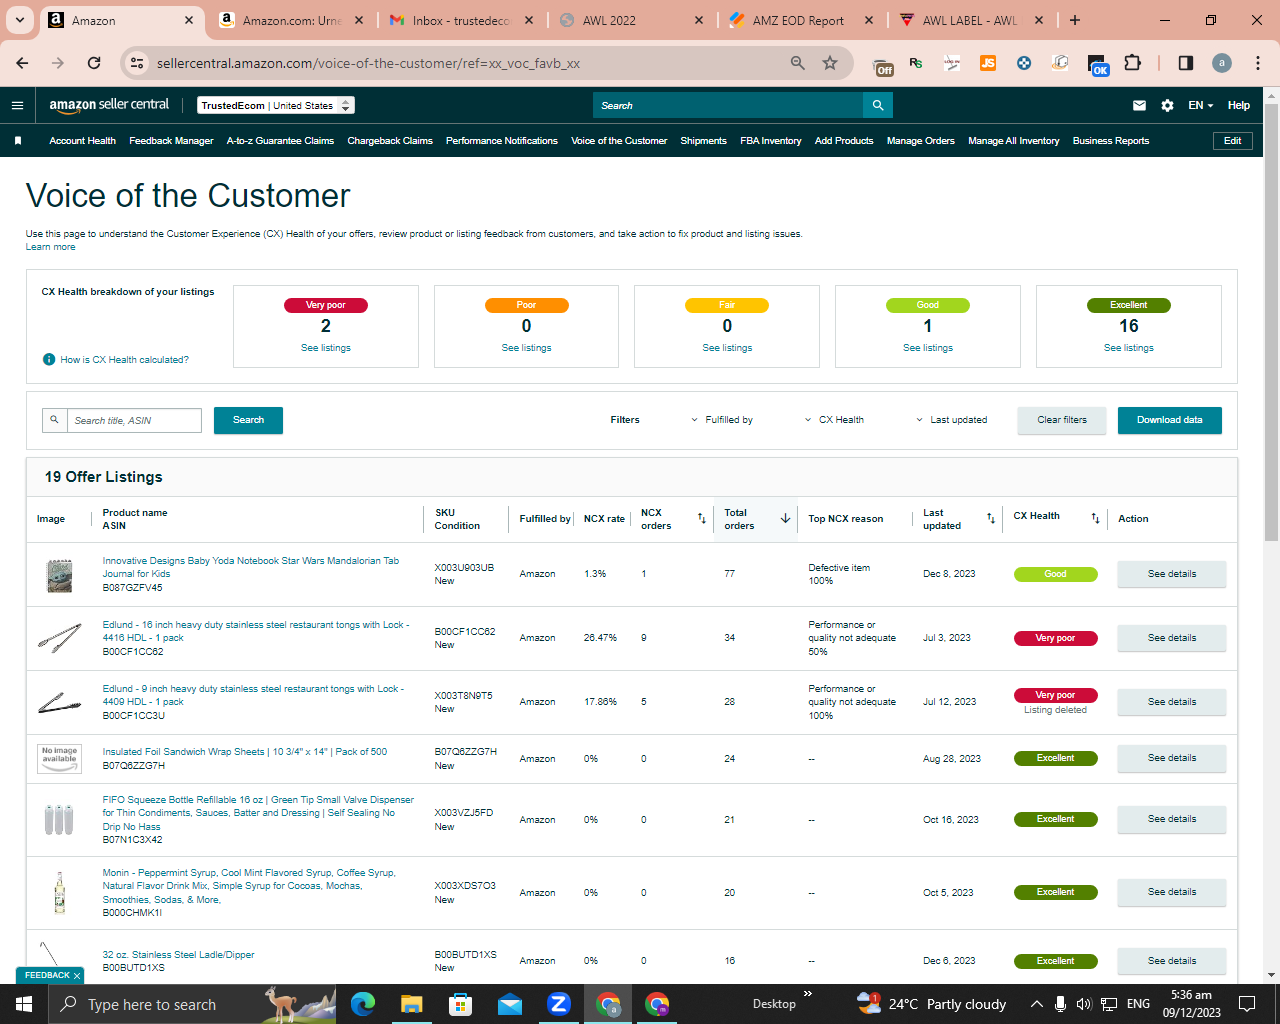This screenshot has width=1280, height=1024.
Task: Open Chrome tab search dropdown arrow
Action: (x=19, y=20)
